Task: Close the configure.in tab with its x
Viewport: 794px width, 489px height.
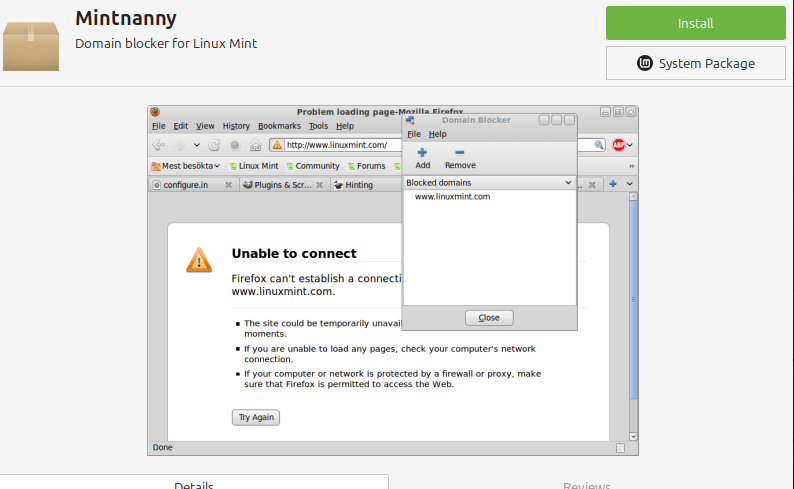Action: [228, 185]
